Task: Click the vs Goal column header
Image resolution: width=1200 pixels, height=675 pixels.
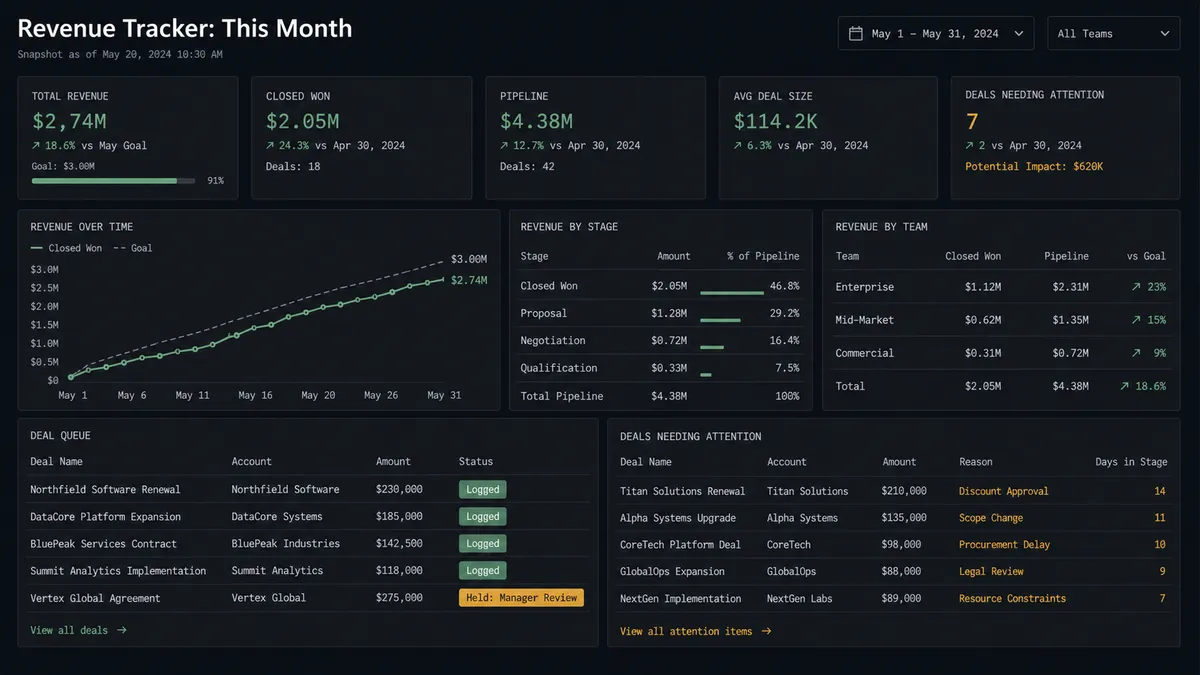Action: pos(1146,256)
